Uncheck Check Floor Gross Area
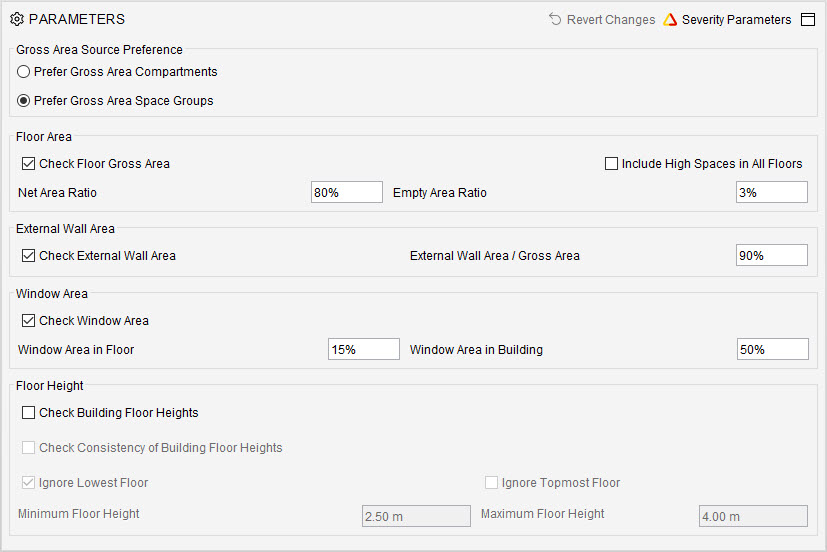 [28, 163]
